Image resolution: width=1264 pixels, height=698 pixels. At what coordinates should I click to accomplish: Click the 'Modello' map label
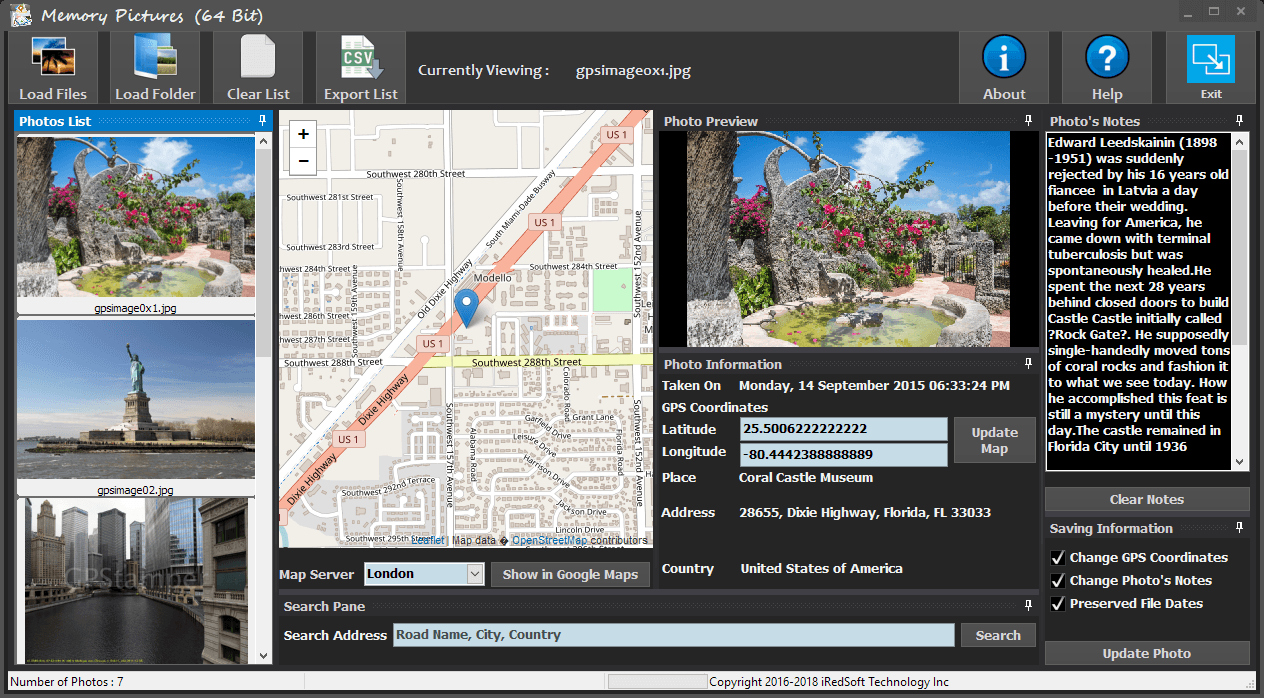click(492, 278)
